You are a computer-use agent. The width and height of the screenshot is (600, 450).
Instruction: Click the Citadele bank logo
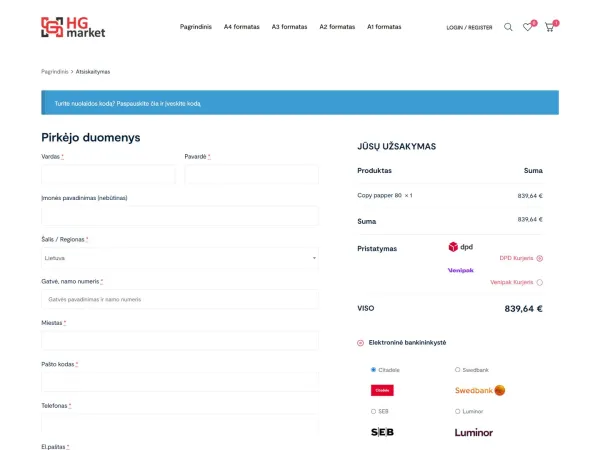click(382, 390)
